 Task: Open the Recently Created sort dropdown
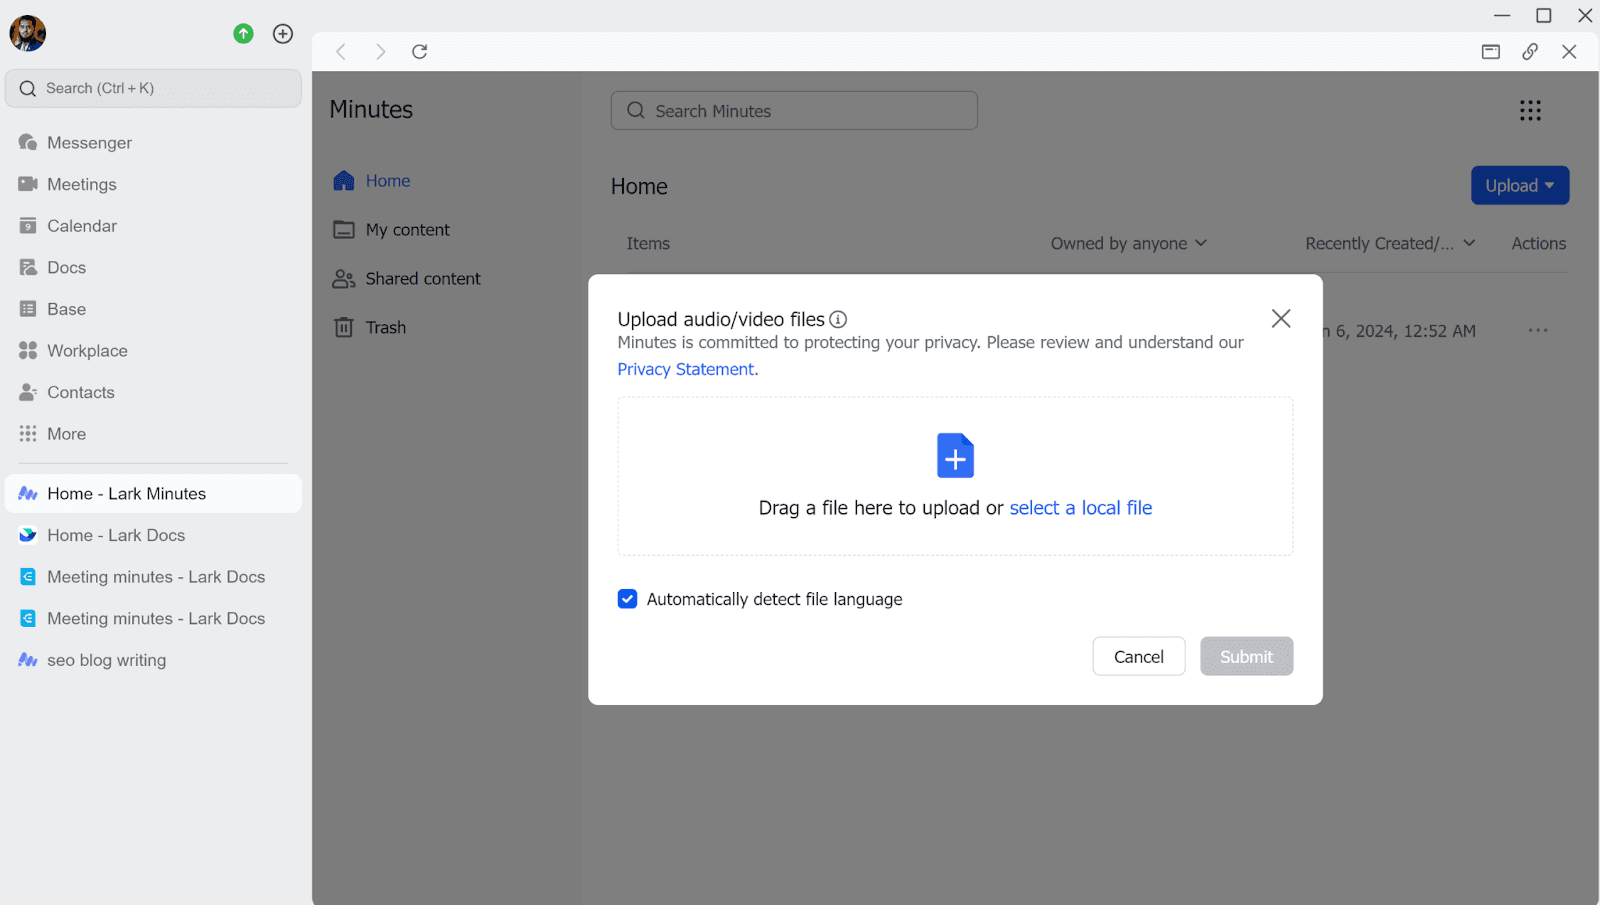pyautogui.click(x=1390, y=243)
